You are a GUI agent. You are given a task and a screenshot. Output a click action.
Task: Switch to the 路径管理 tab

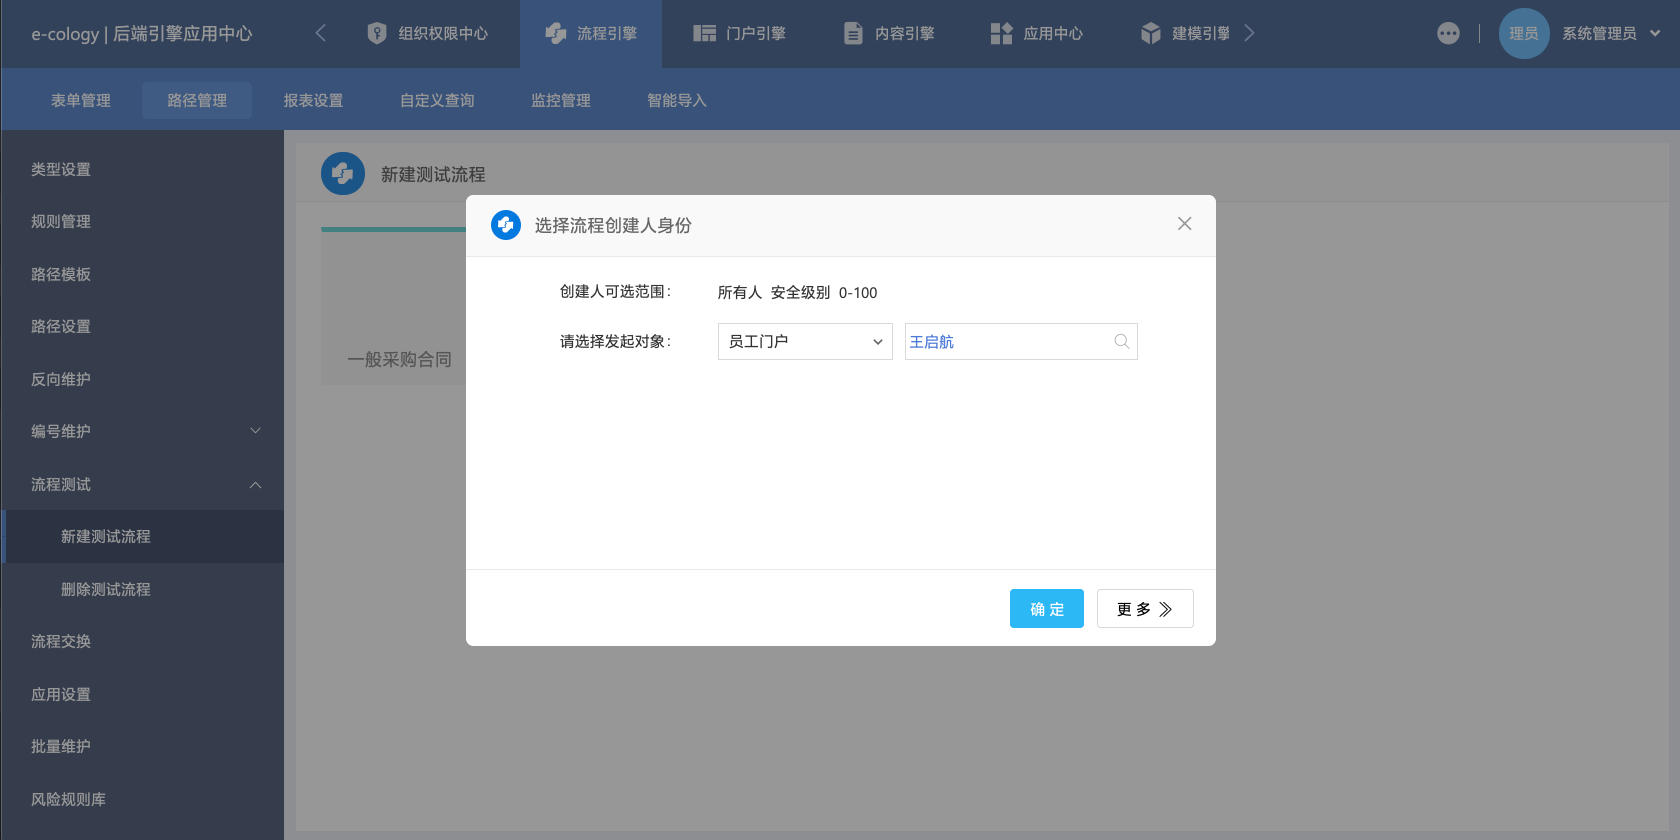click(x=197, y=100)
